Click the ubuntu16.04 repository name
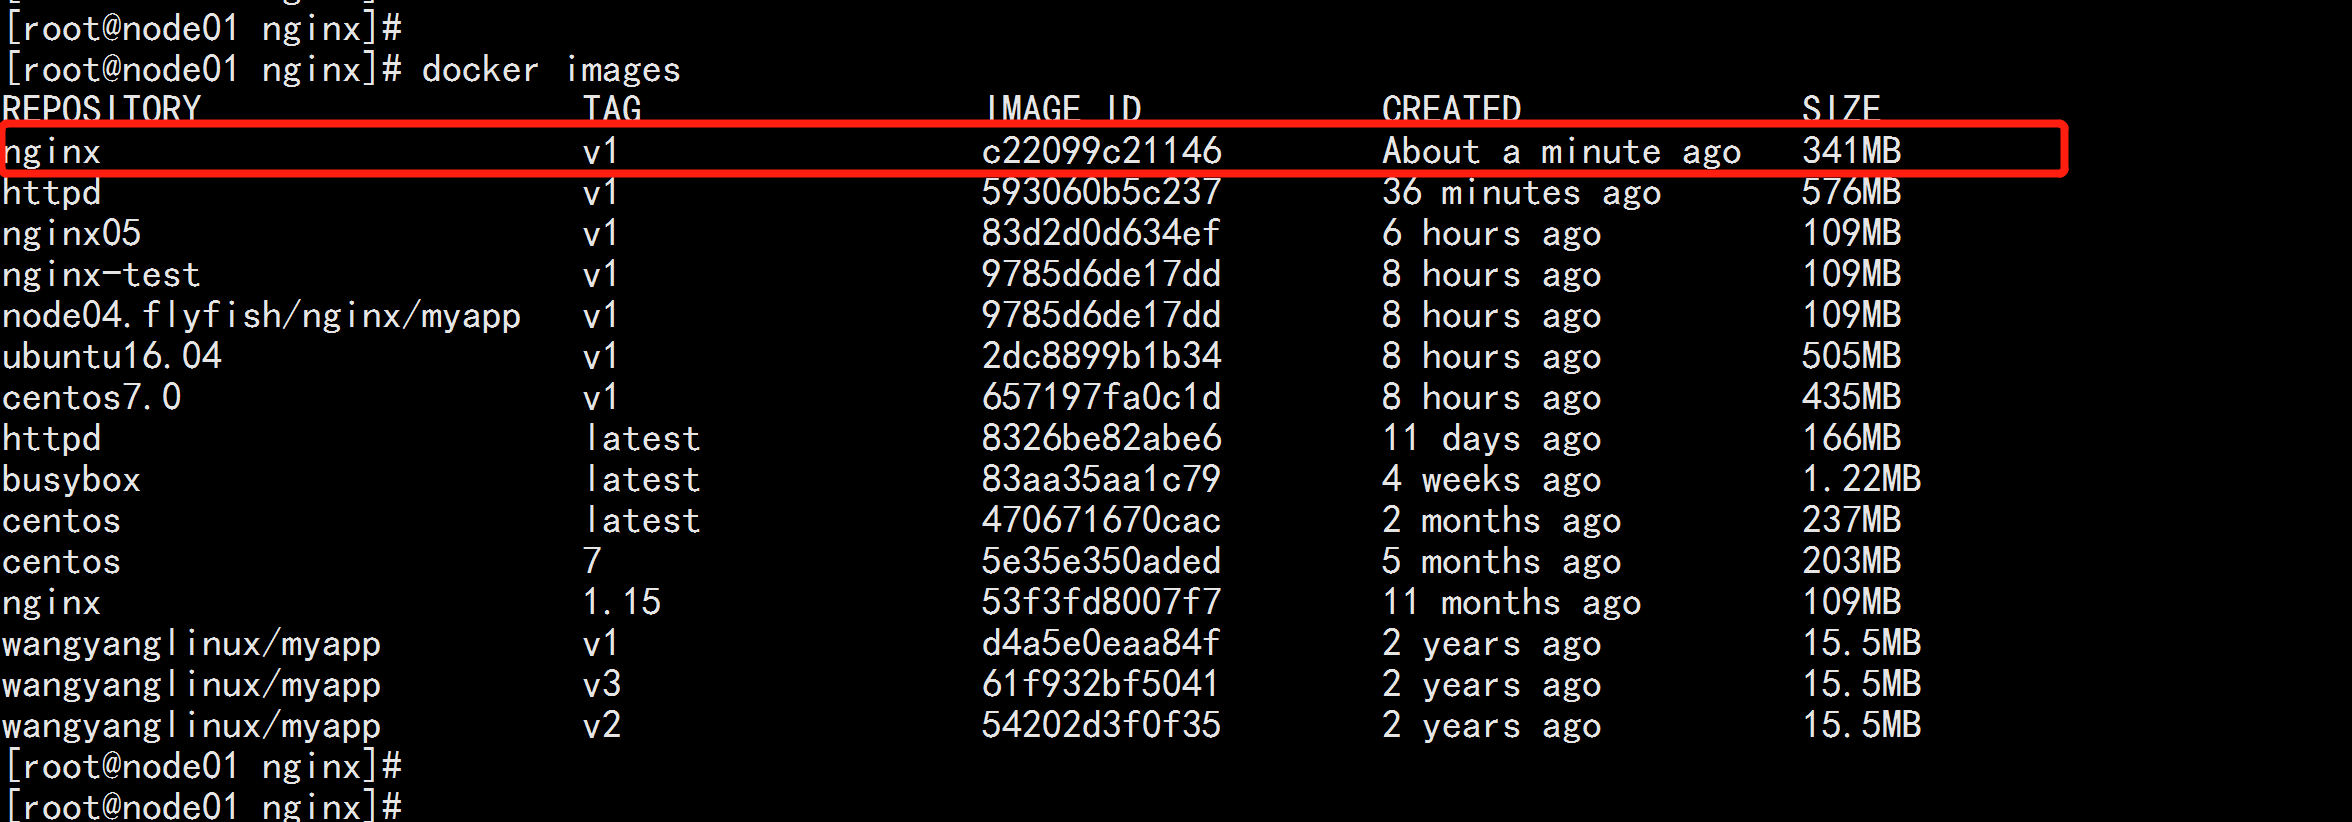The width and height of the screenshot is (2352, 822). click(111, 357)
